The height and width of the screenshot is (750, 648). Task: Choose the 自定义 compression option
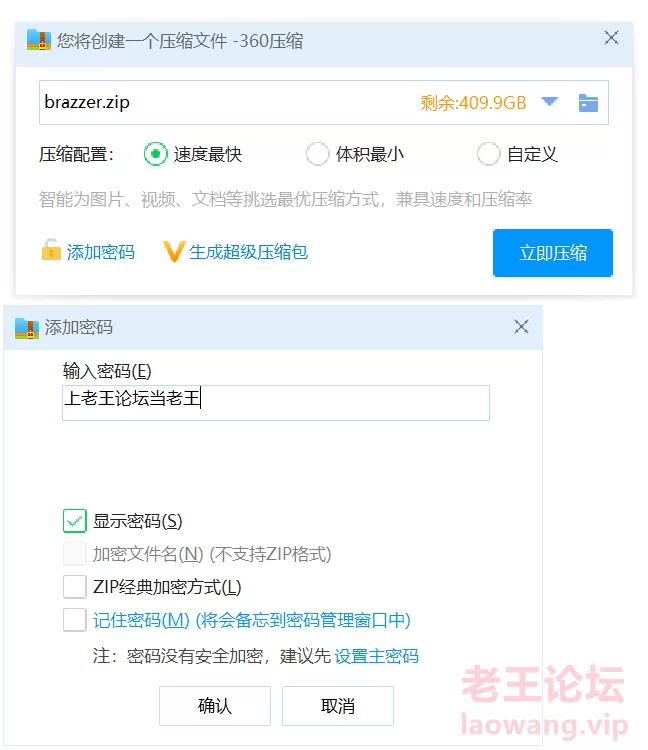point(488,154)
